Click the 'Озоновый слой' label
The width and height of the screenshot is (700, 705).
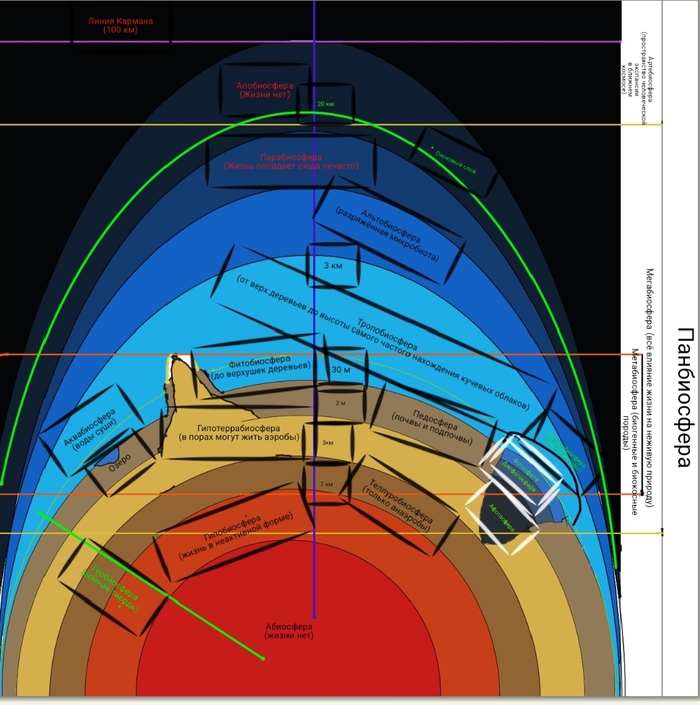(455, 162)
